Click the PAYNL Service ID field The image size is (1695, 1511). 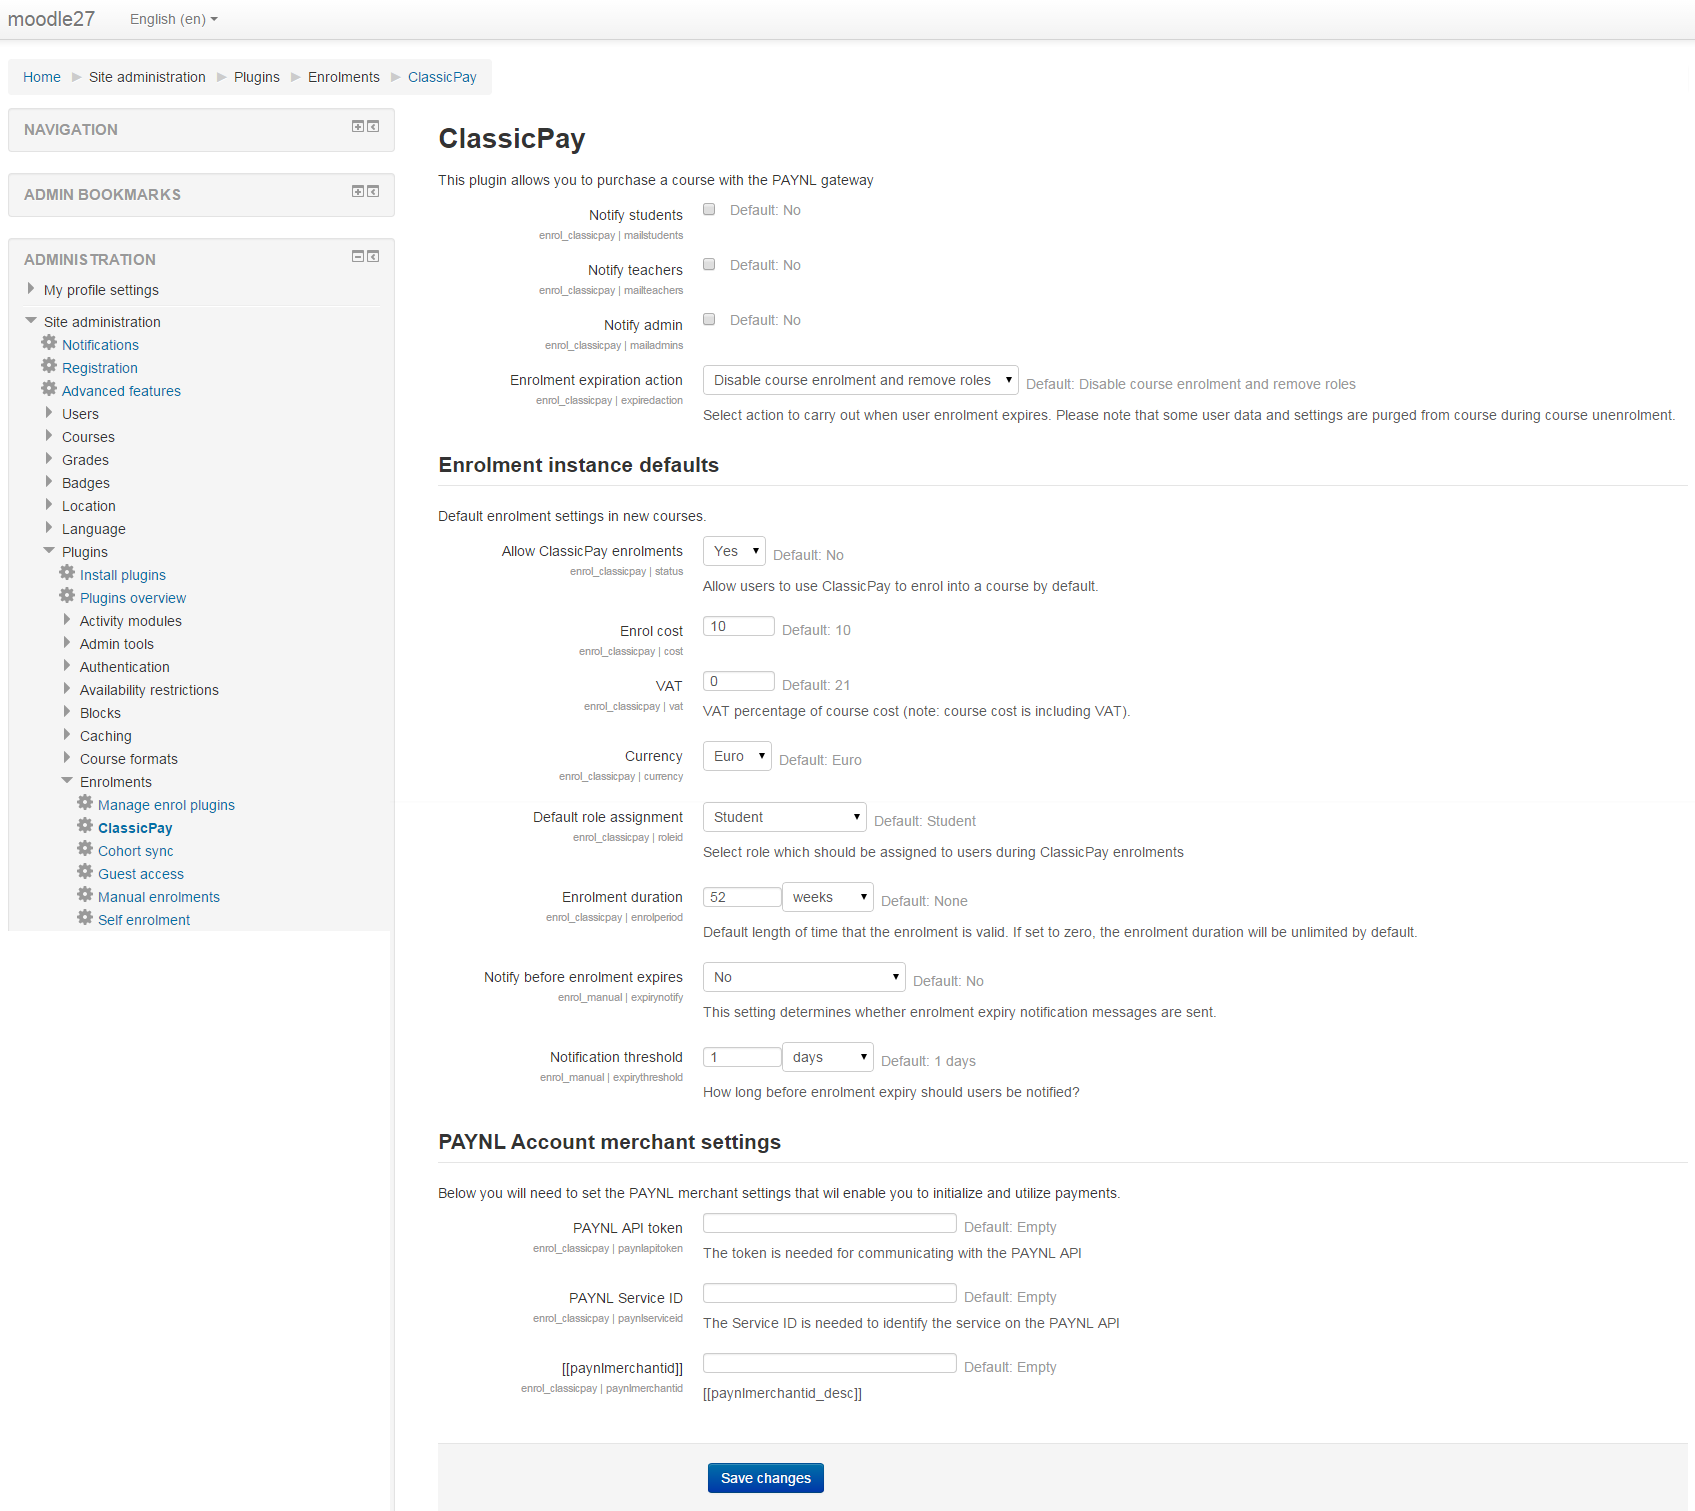point(830,1293)
